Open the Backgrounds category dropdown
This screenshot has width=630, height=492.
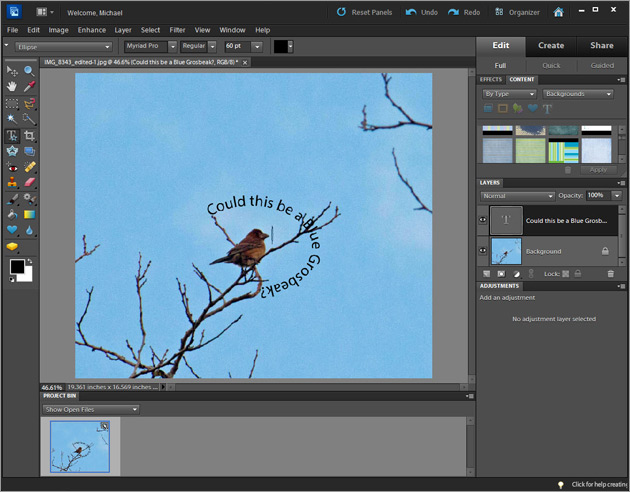point(577,94)
